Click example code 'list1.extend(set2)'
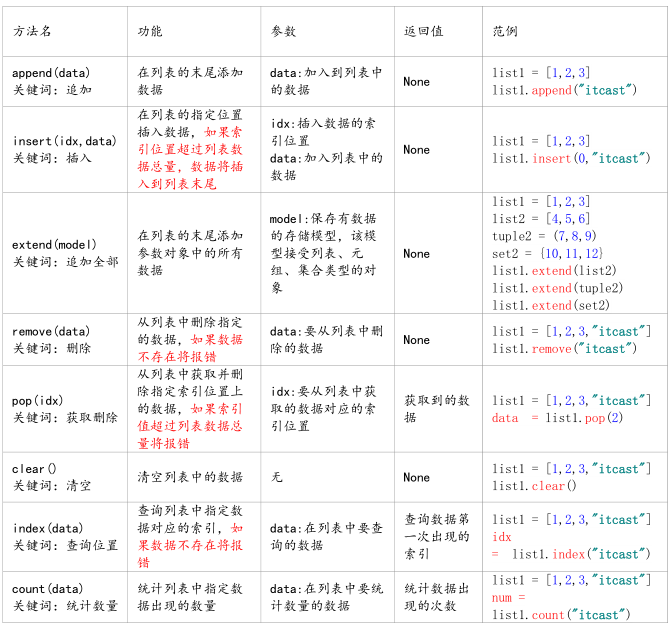Viewport: 670px width, 627px height. 551,305
